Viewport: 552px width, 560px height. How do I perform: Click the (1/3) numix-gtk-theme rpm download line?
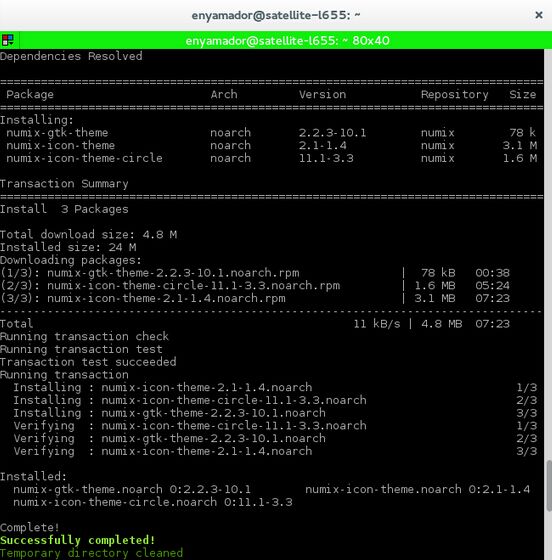255,273
